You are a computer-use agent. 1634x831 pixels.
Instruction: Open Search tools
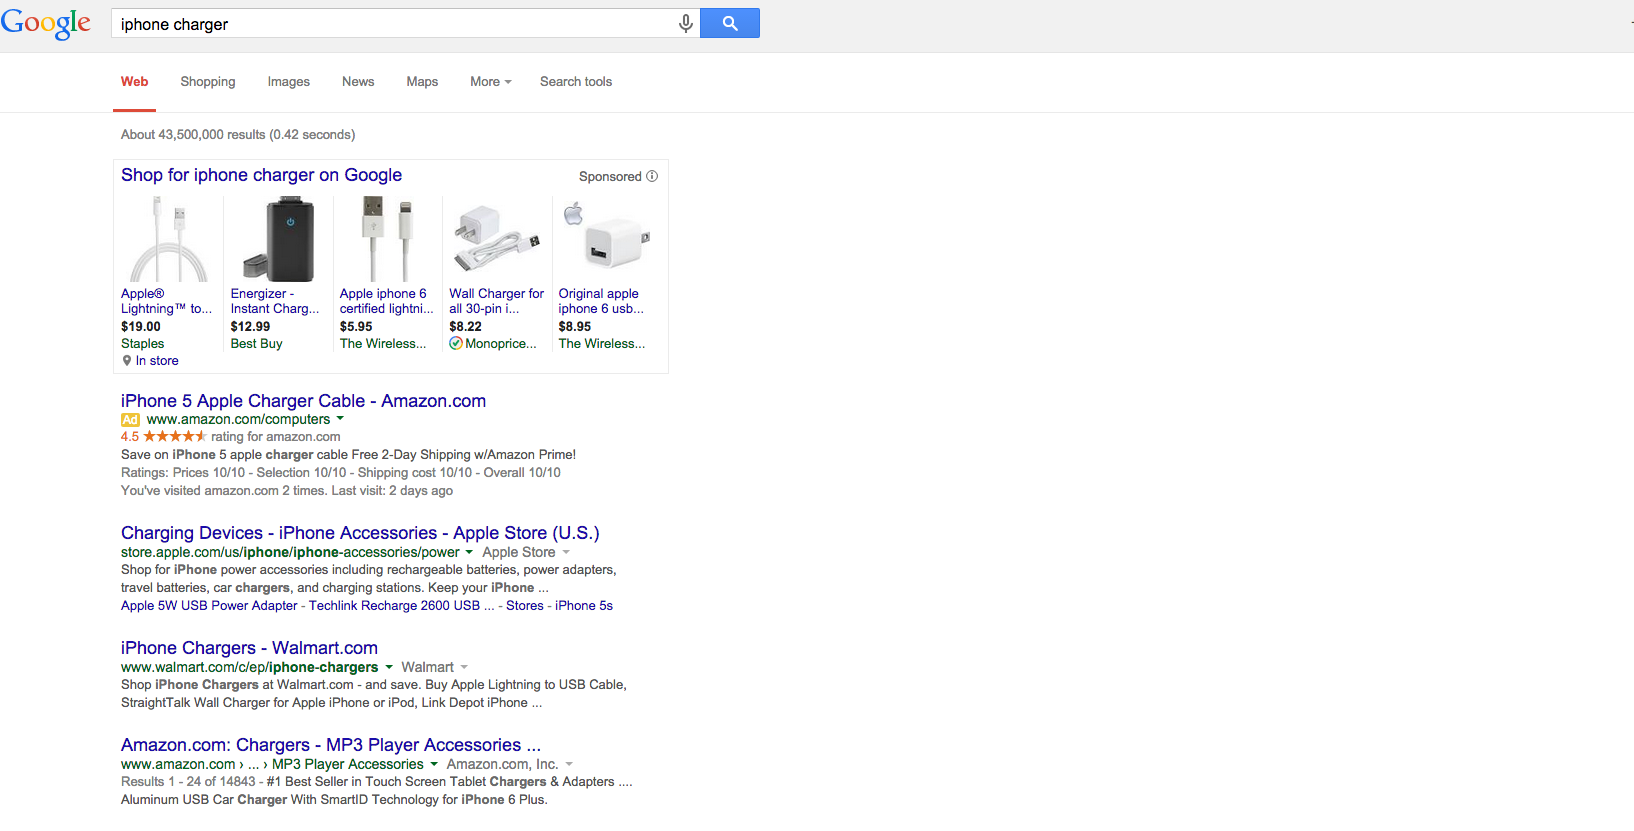click(x=576, y=82)
